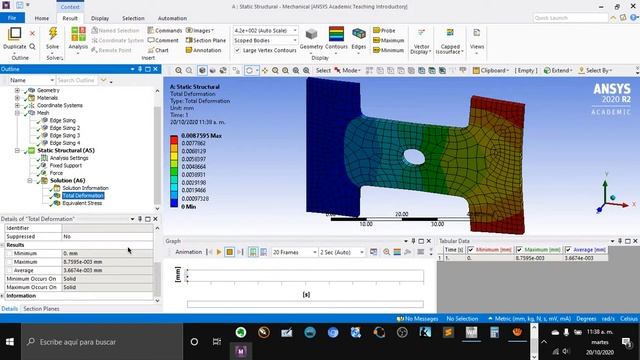Open the File menu tab
This screenshot has height=360, width=640.
point(12,18)
